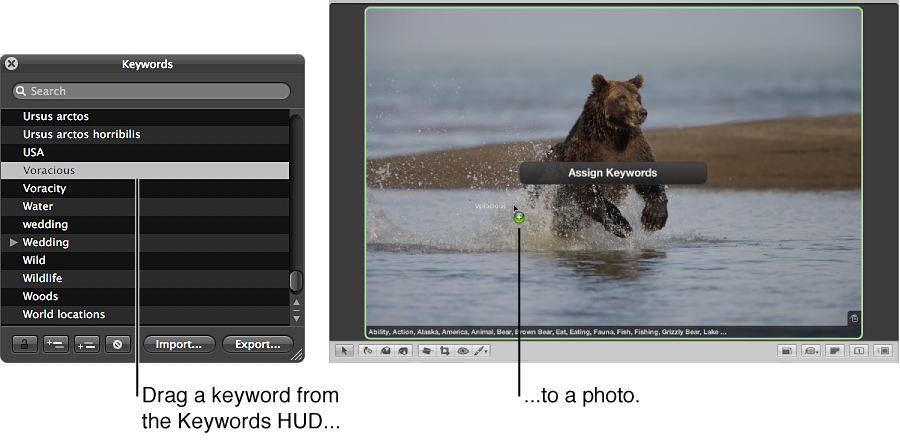Open the Viewer Mode pop-up menu
Image resolution: width=900 pixels, height=440 pixels.
[x=811, y=351]
